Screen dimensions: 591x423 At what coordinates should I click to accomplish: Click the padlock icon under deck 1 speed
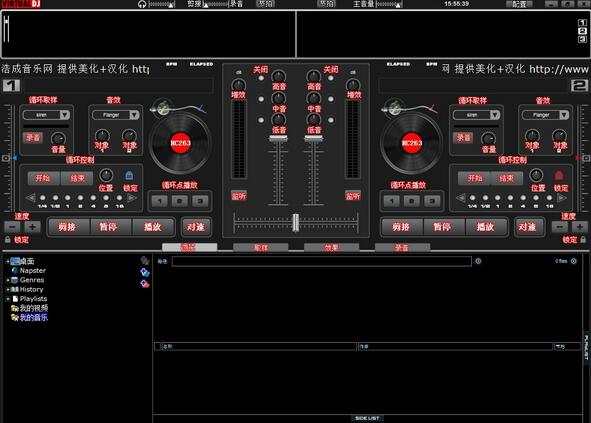click(x=7, y=239)
